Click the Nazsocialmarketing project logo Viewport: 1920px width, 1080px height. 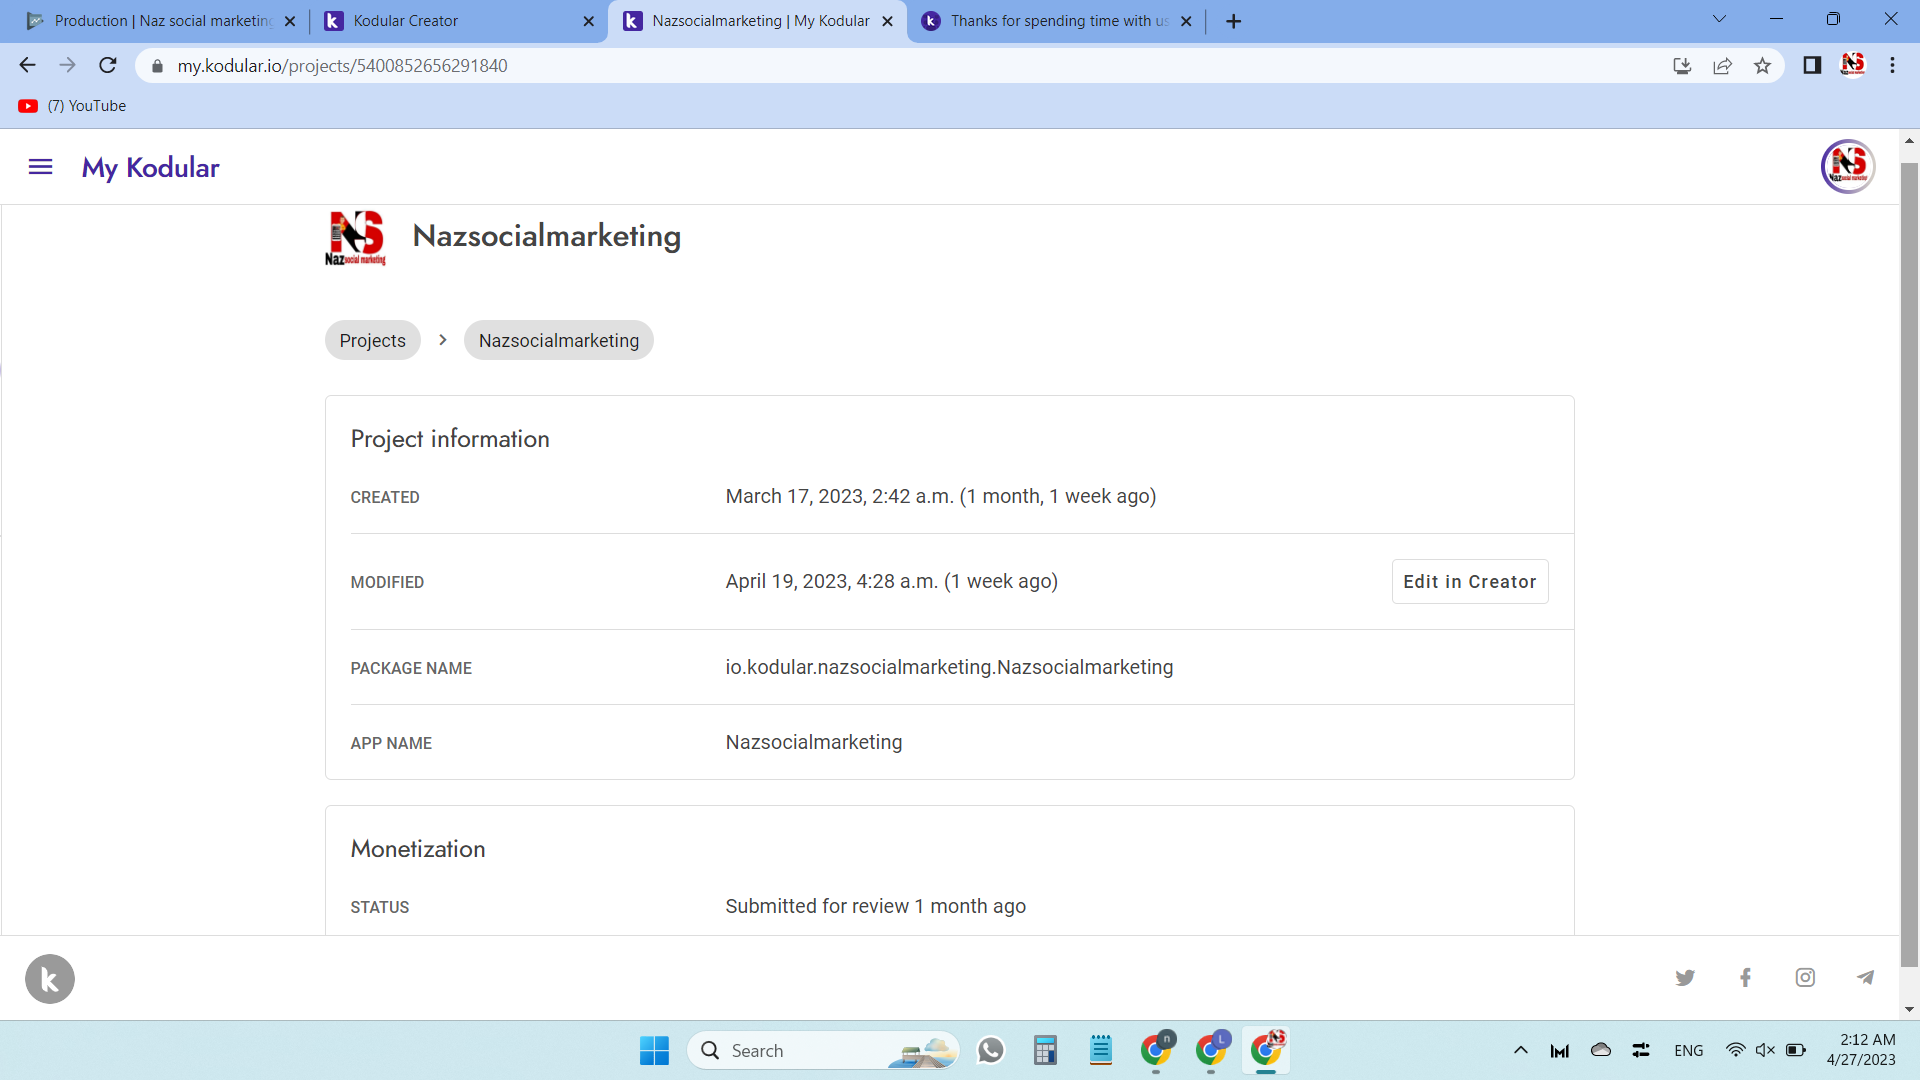(x=355, y=238)
